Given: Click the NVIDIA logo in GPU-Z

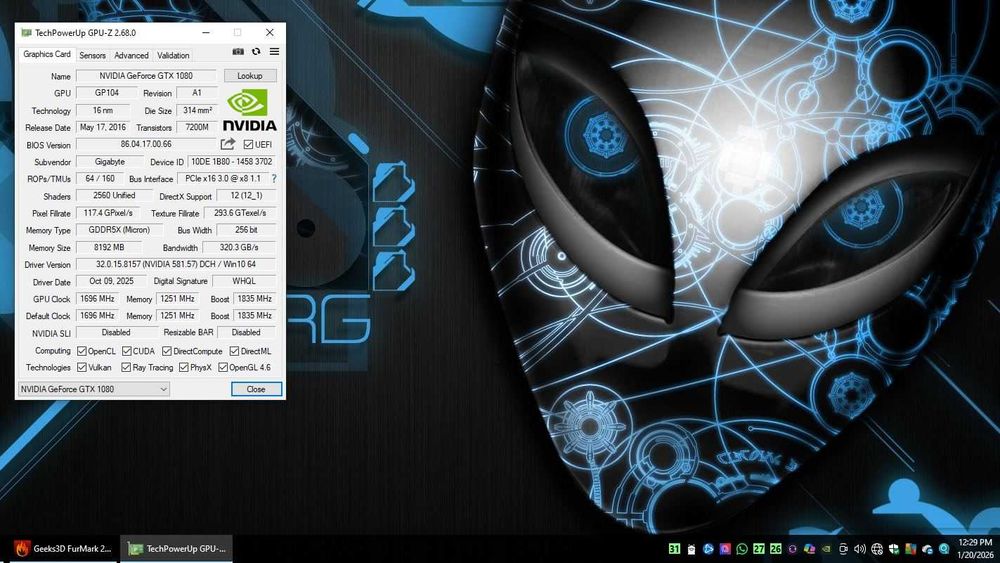Looking at the screenshot, I should coord(249,110).
